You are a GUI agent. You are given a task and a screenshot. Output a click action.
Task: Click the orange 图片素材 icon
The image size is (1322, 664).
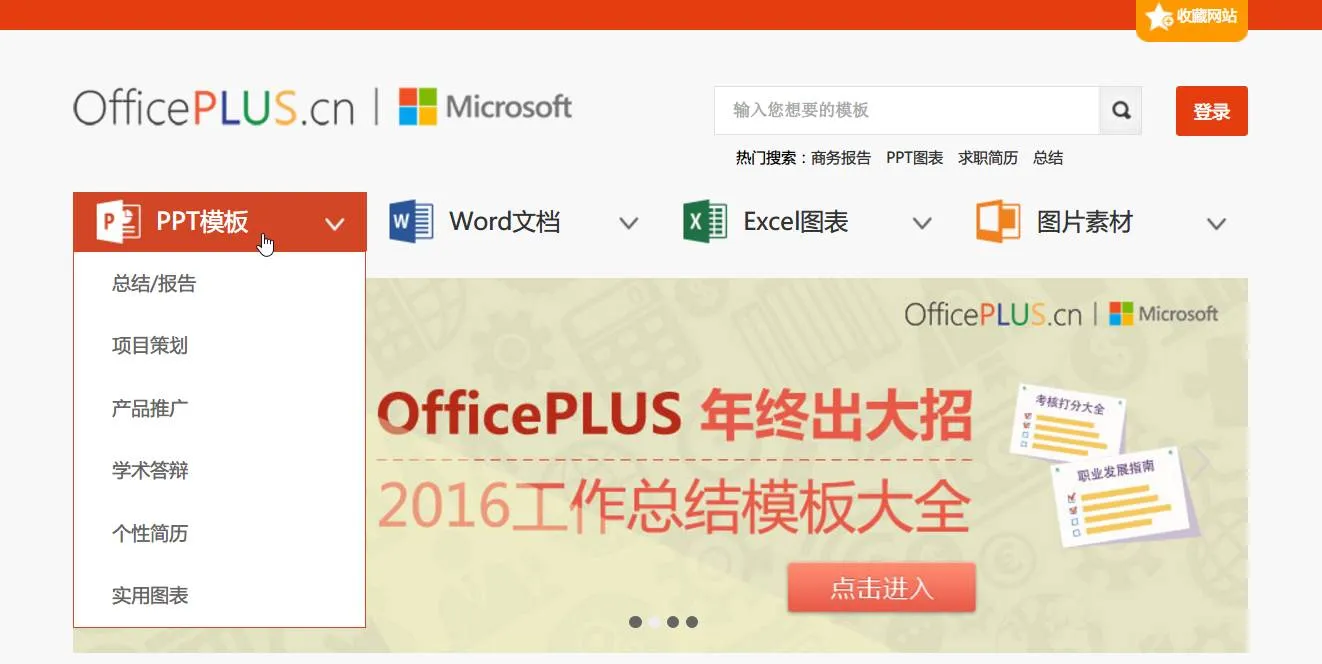coord(998,221)
